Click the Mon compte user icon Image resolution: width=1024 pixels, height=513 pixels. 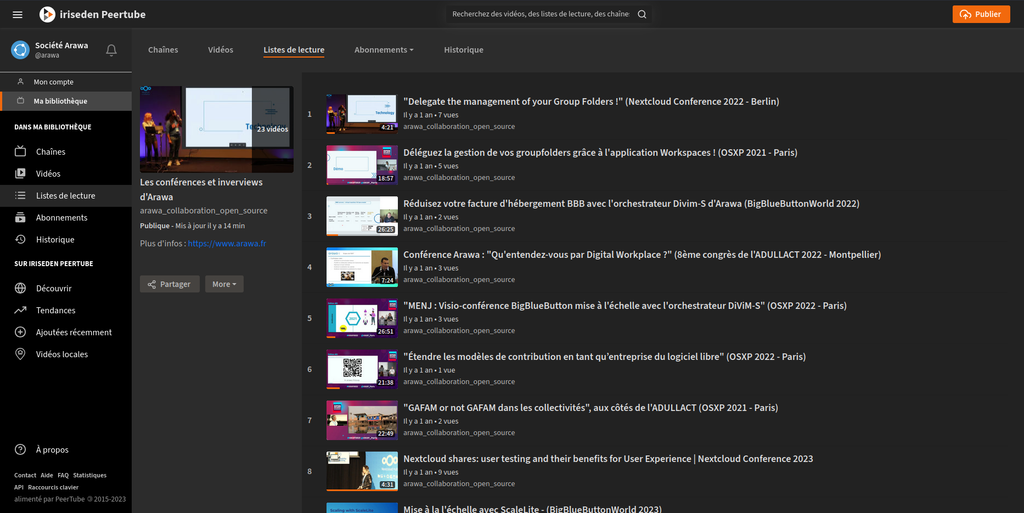coord(20,82)
